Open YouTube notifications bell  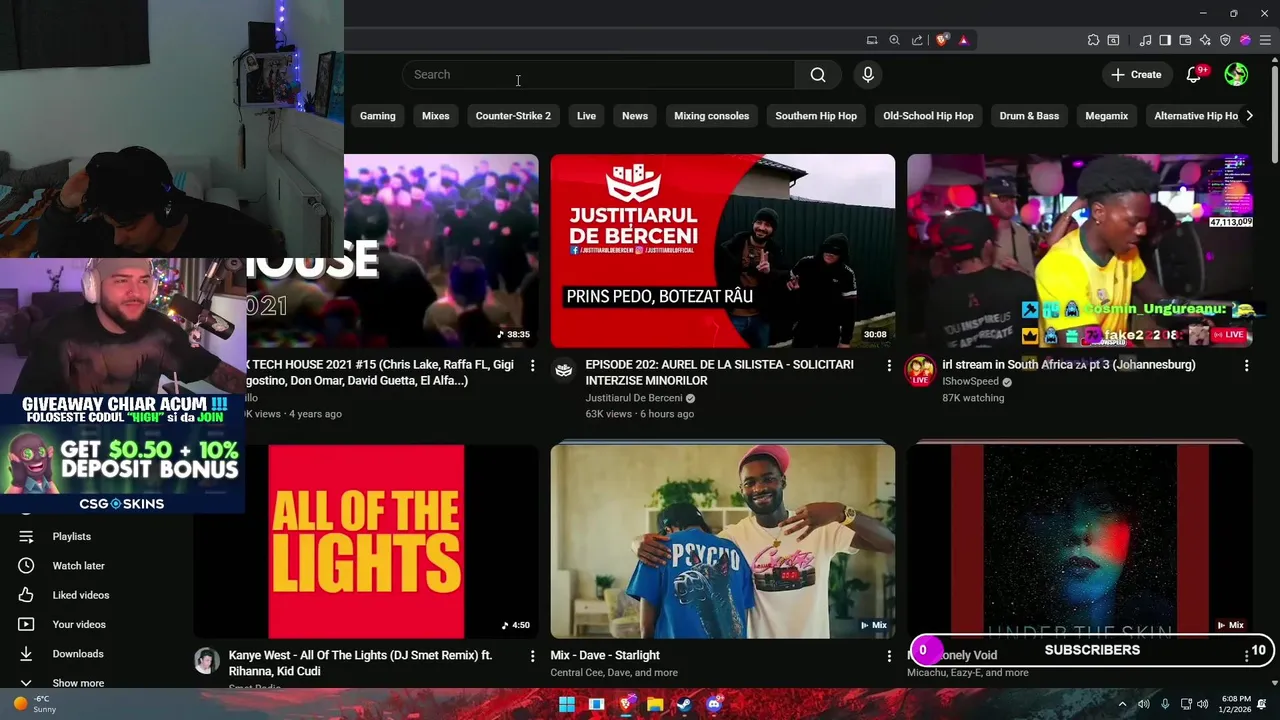(x=1193, y=75)
